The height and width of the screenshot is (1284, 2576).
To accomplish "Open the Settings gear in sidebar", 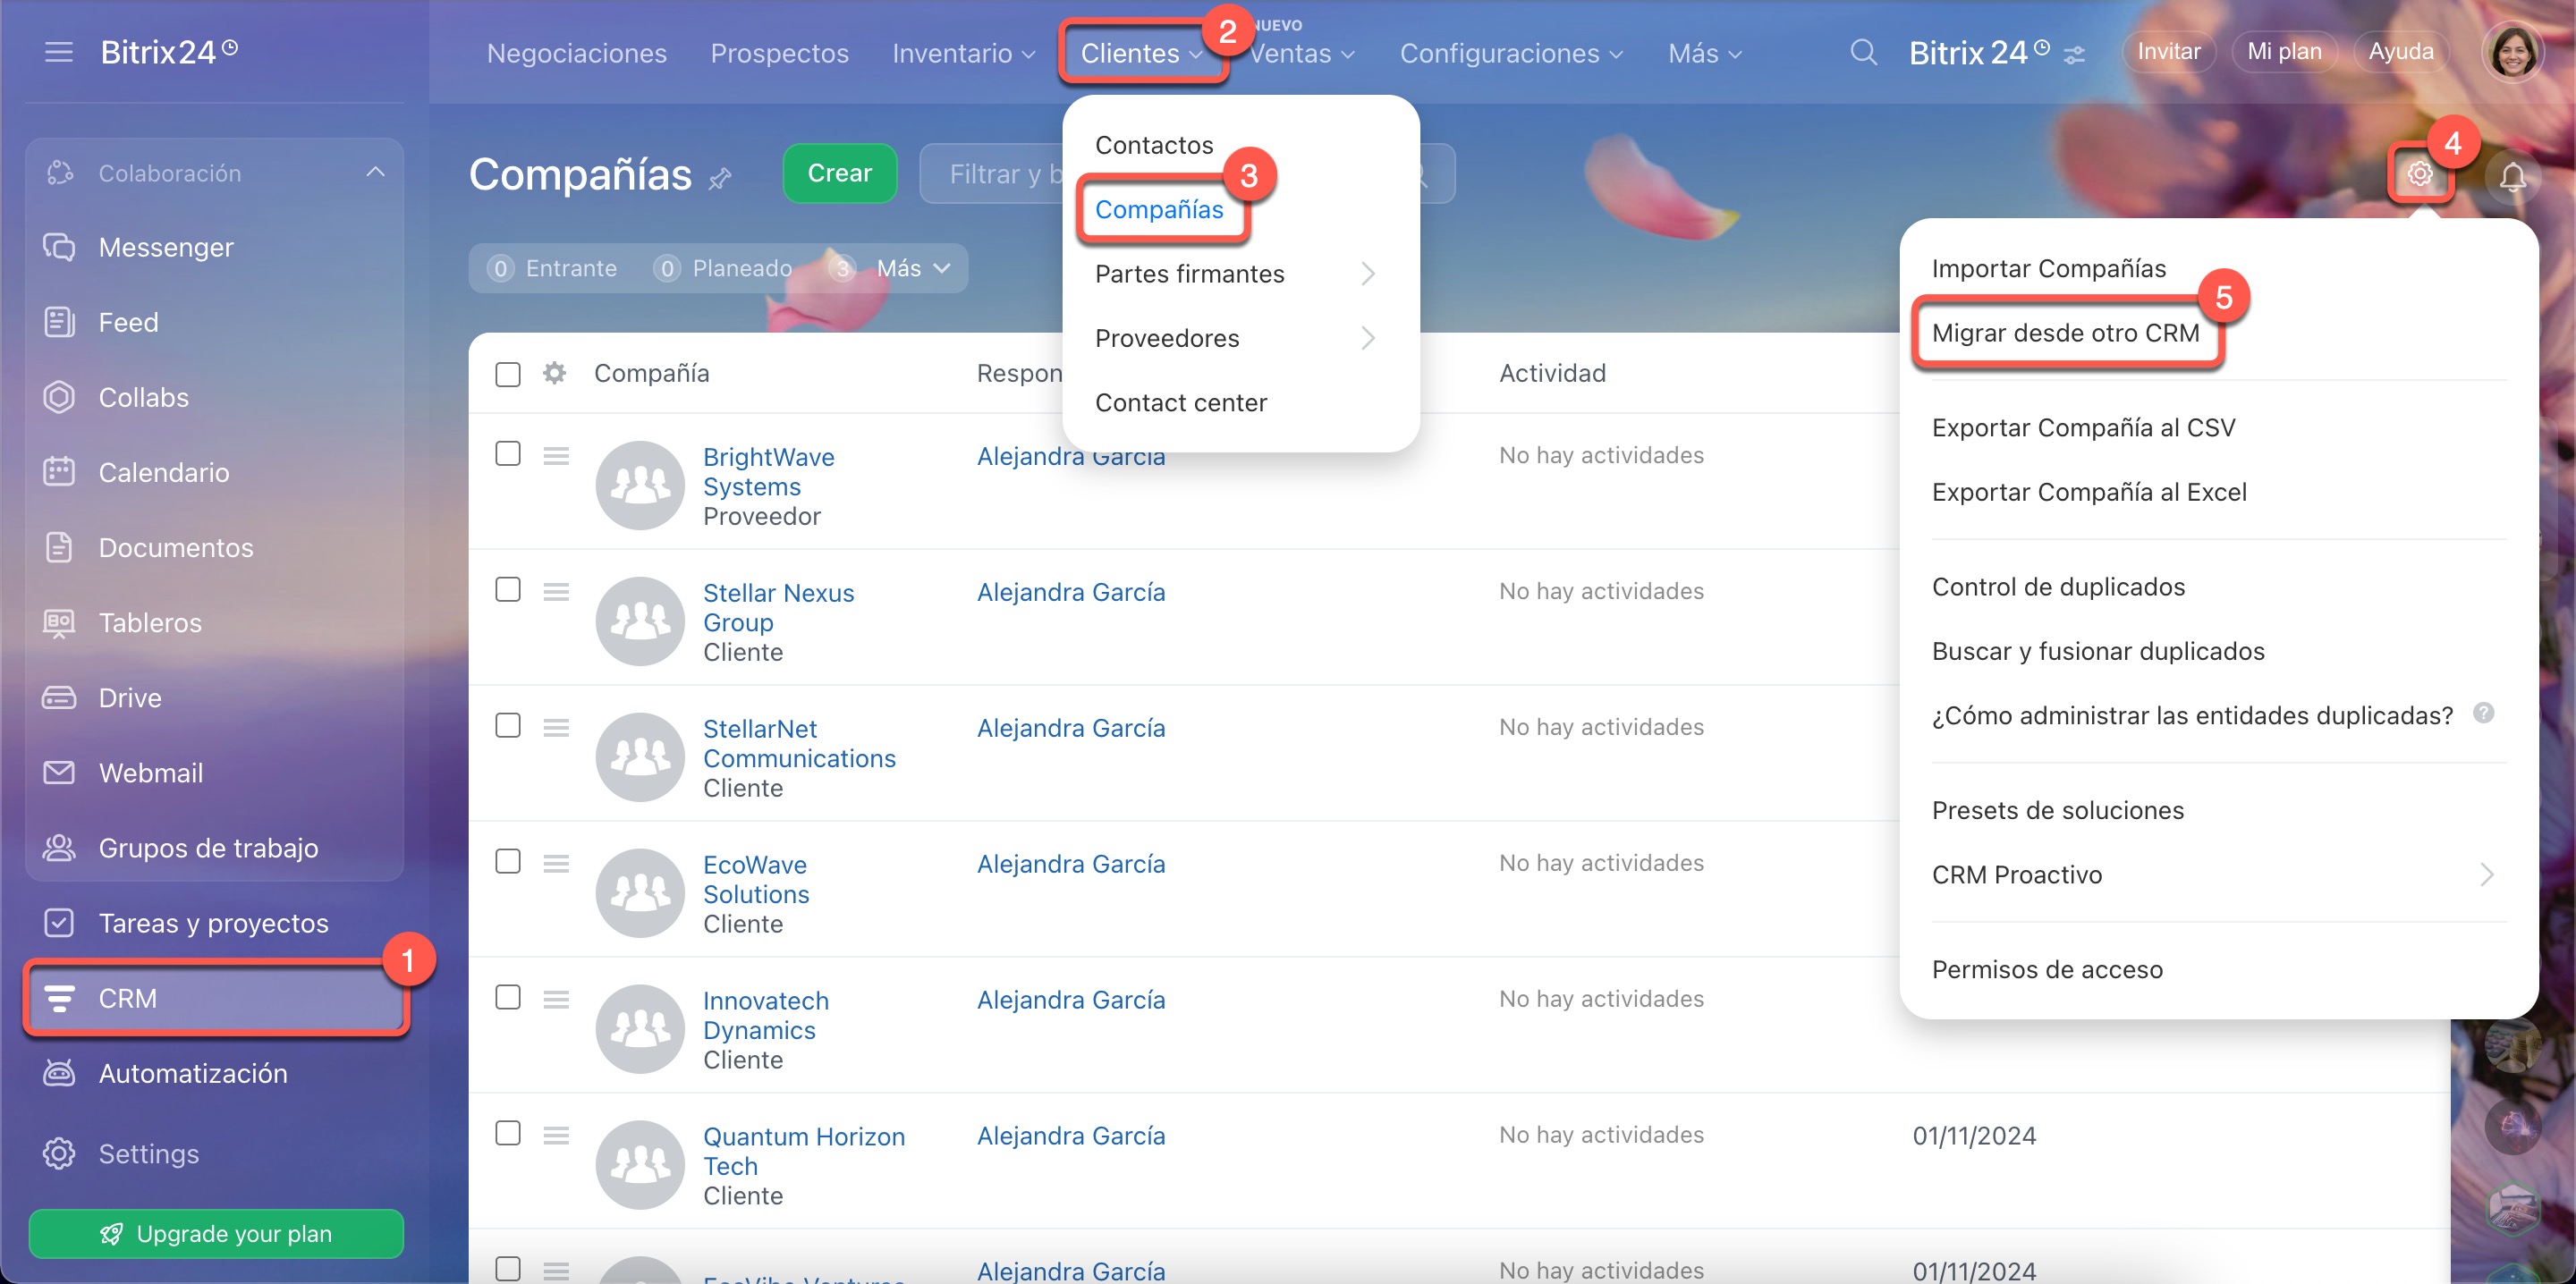I will (59, 1153).
